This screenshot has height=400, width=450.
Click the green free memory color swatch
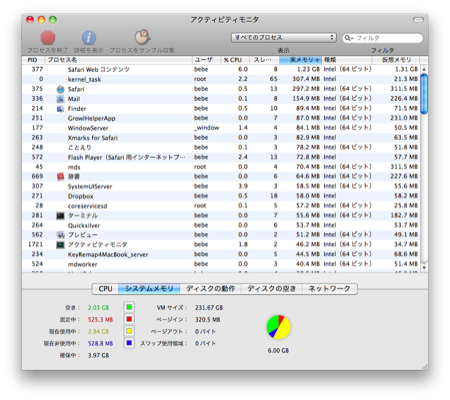click(x=129, y=307)
